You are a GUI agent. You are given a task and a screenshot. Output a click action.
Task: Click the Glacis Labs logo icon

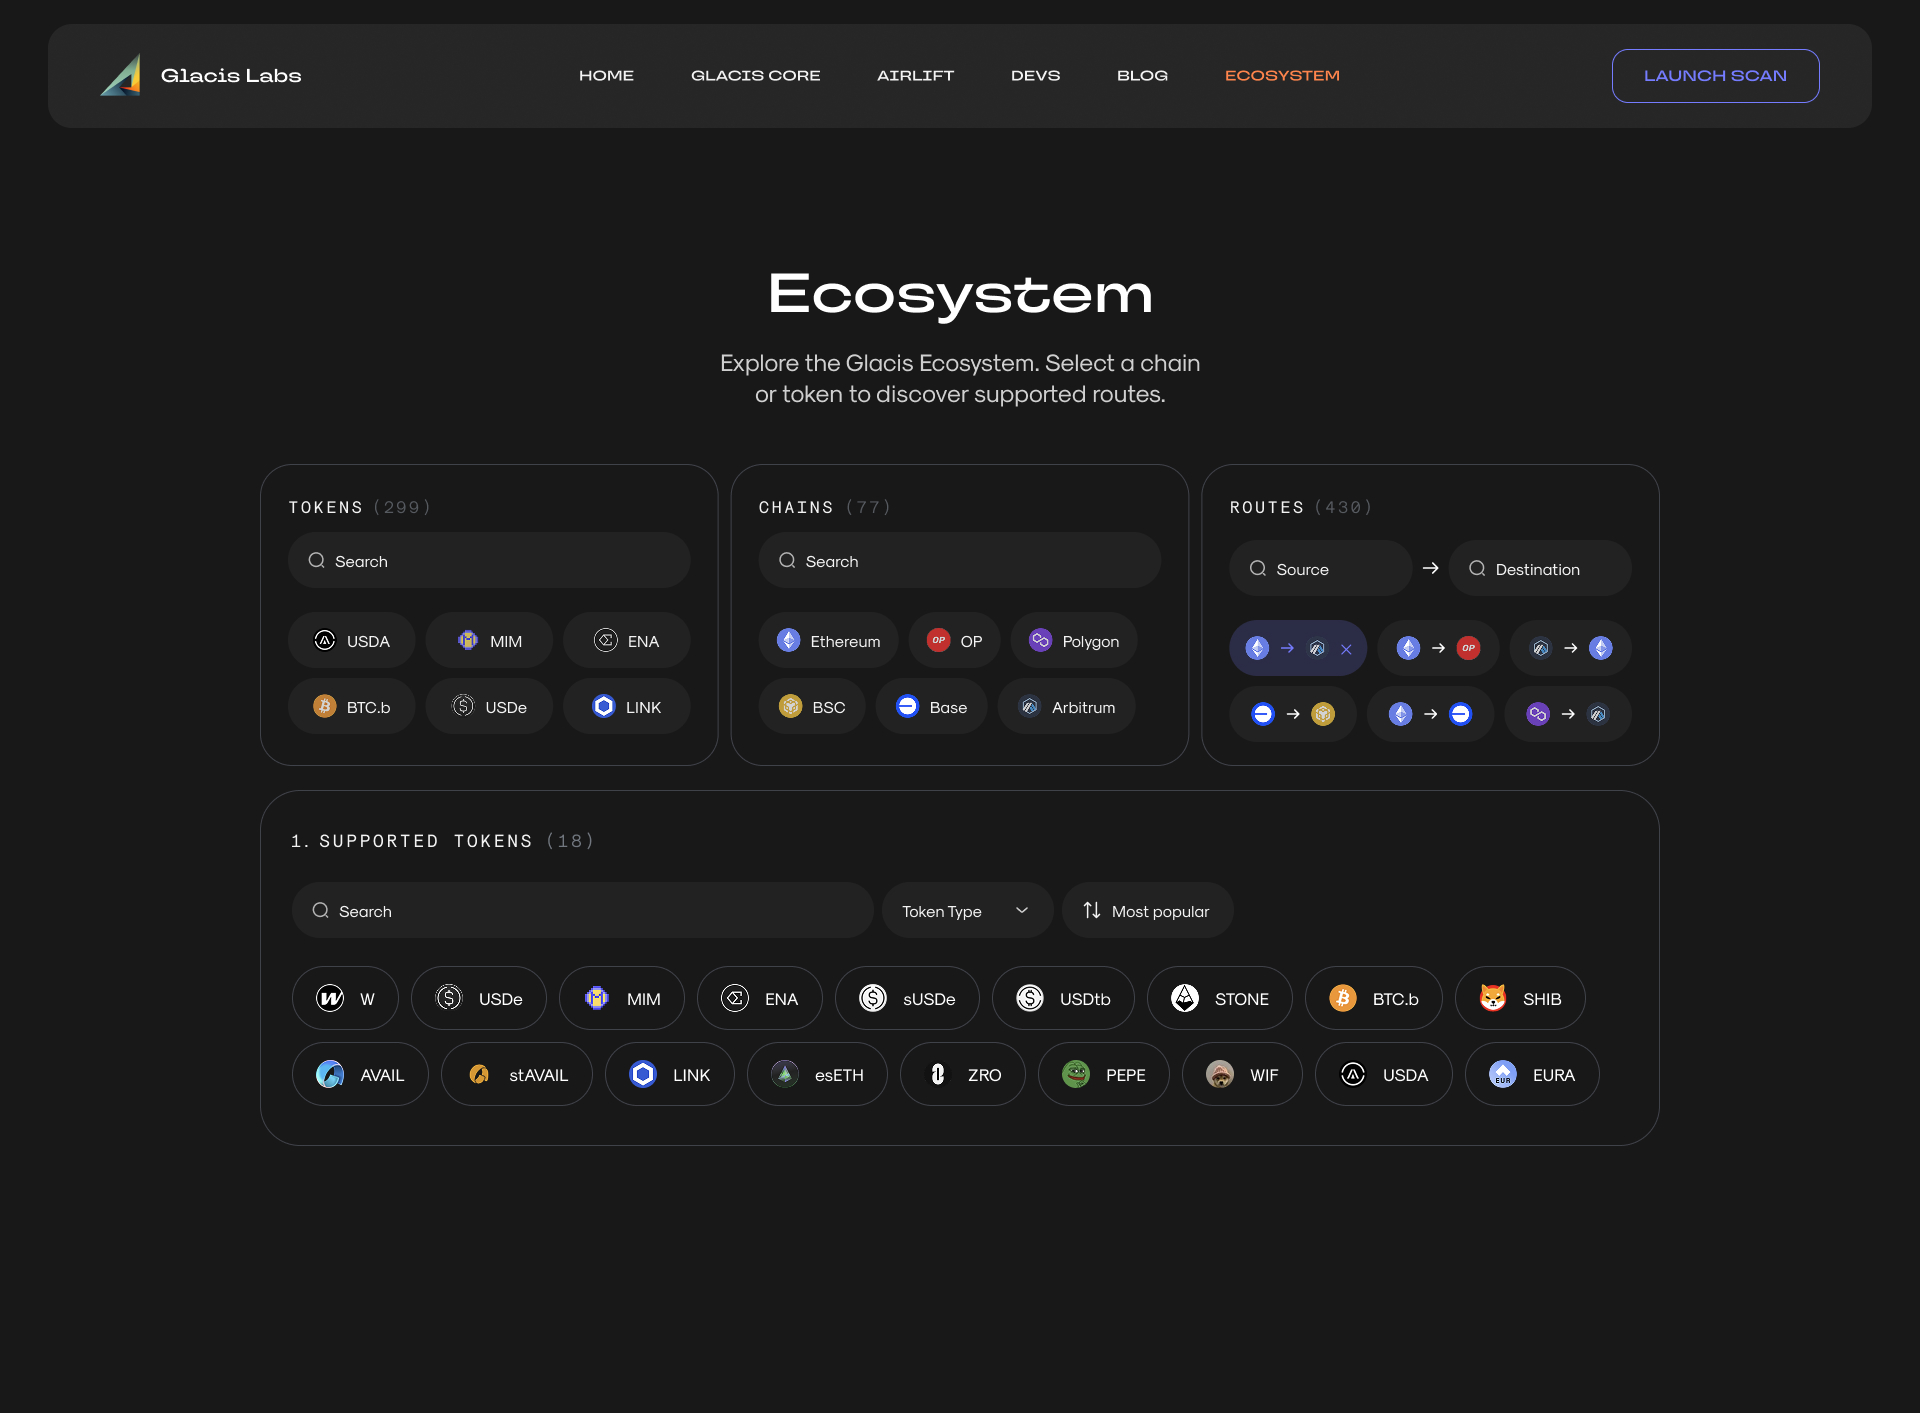tap(121, 76)
